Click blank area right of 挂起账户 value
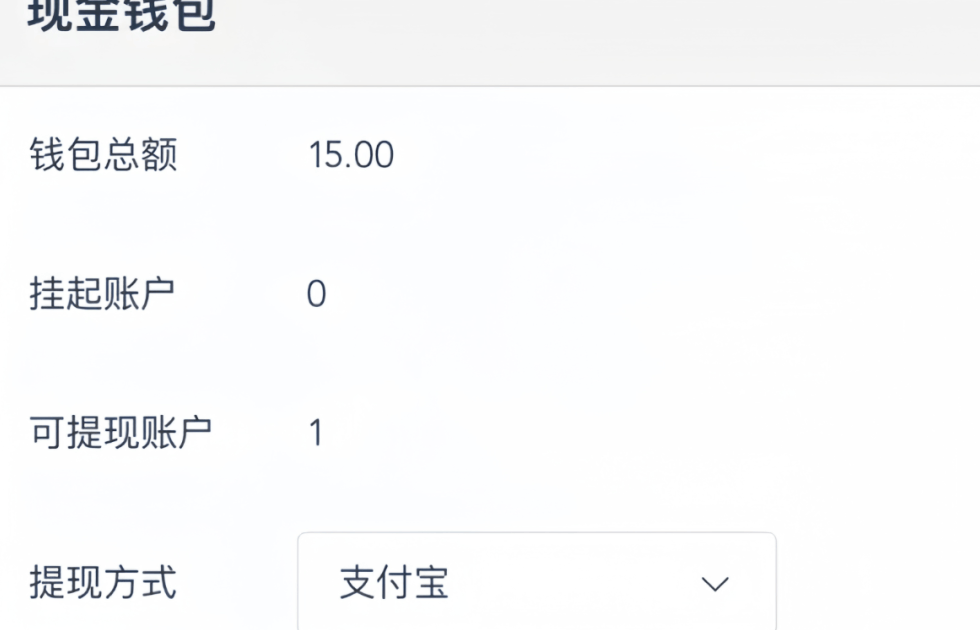The height and width of the screenshot is (630, 980). (650, 295)
